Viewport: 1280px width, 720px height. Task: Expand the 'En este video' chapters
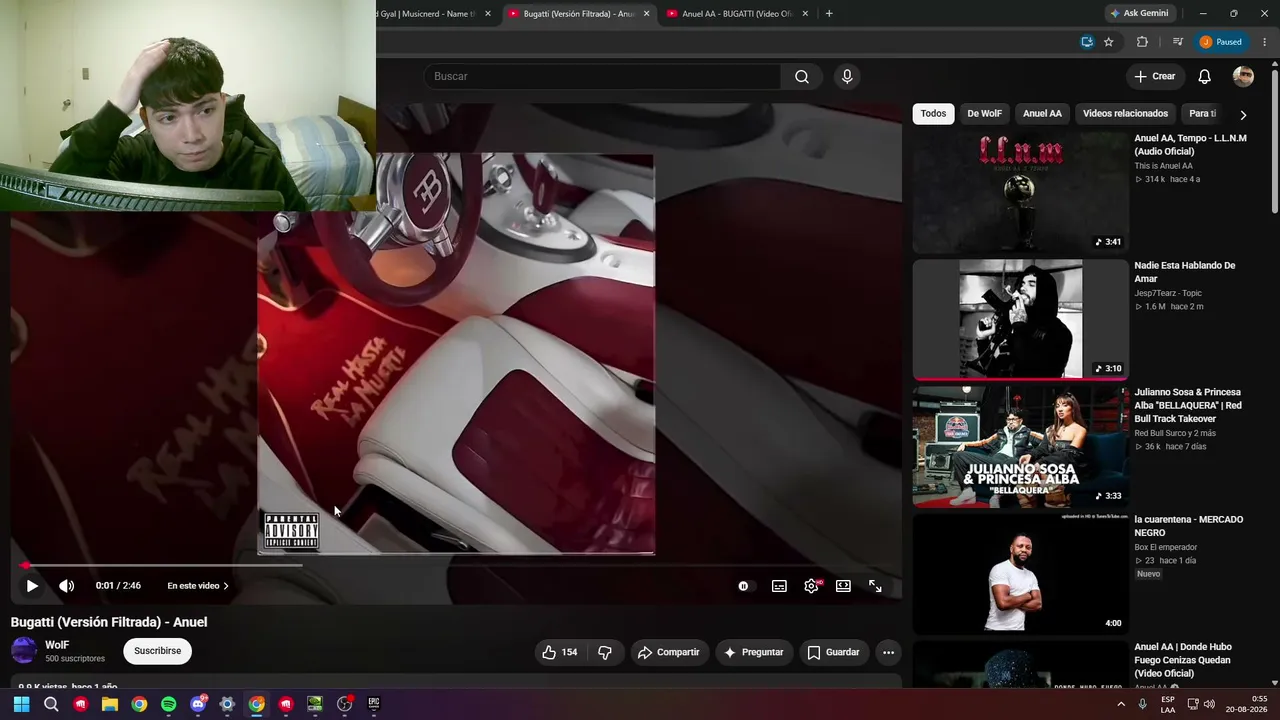coord(198,586)
